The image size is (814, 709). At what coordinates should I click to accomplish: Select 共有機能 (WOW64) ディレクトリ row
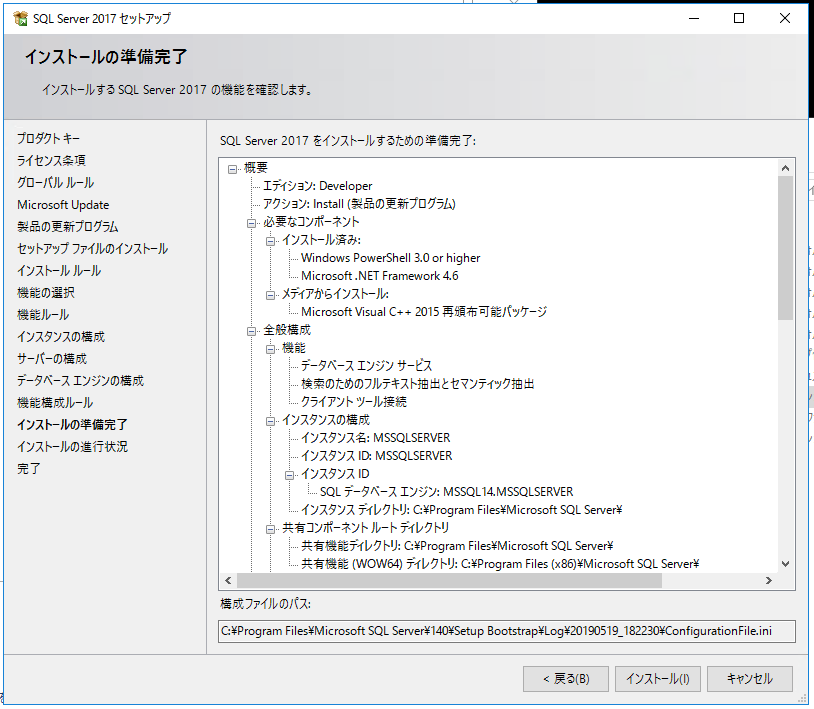[x=500, y=564]
